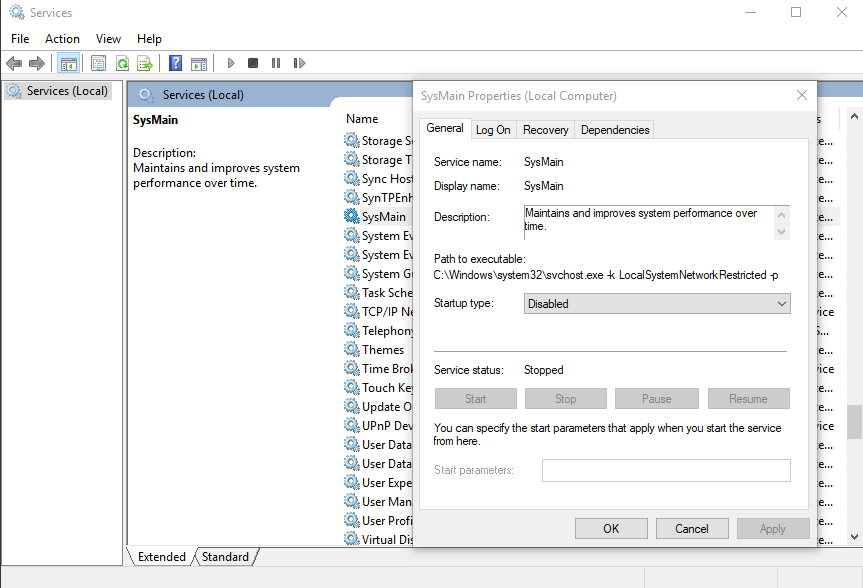Click the Back arrow in the toolbar
Image resolution: width=863 pixels, height=588 pixels.
(x=14, y=63)
